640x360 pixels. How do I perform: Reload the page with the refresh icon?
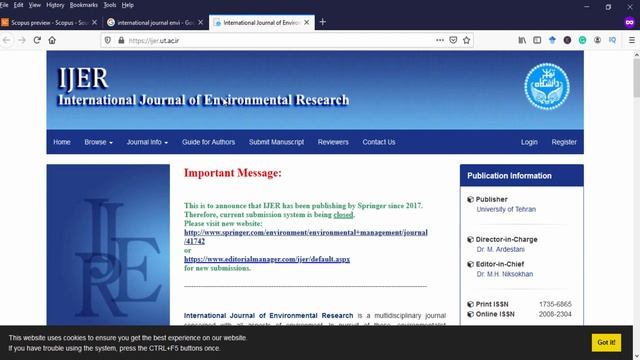tap(37, 40)
